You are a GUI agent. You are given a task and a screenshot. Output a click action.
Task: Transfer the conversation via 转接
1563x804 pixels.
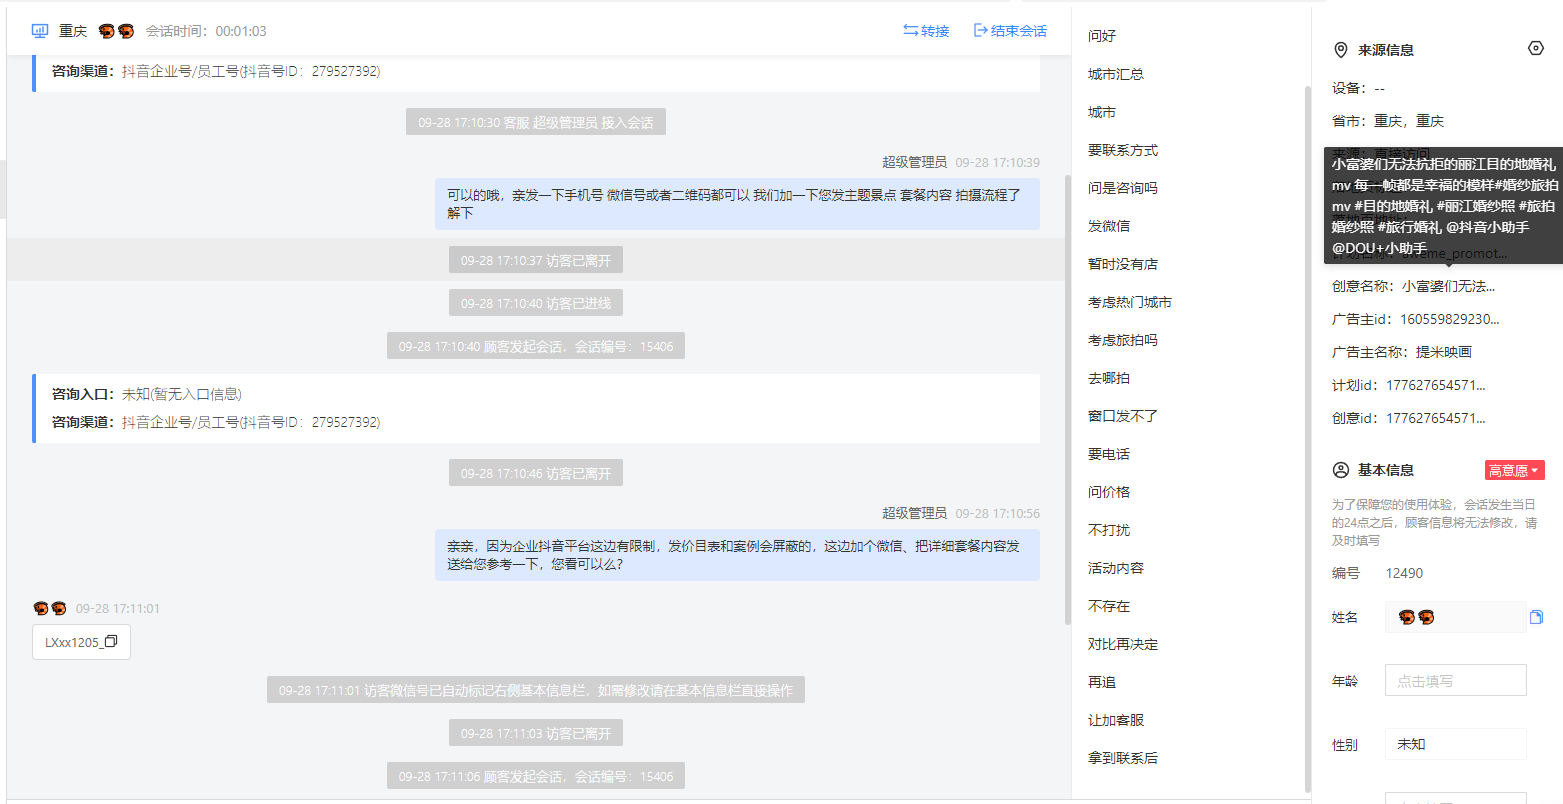pyautogui.click(x=926, y=31)
